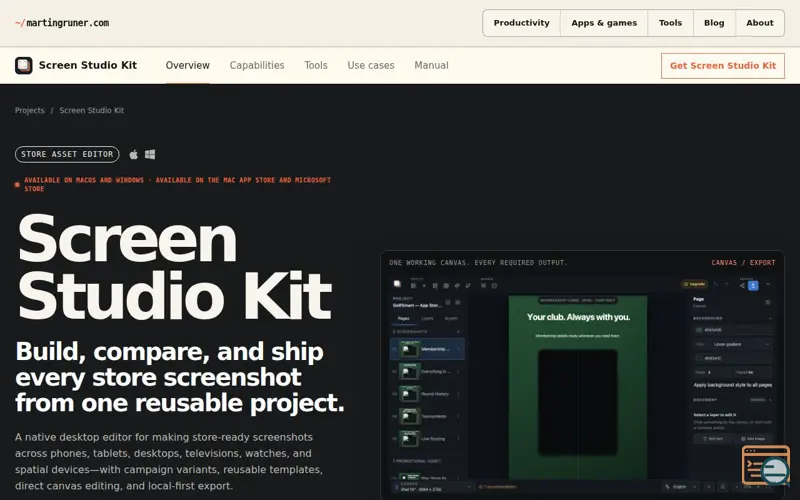Click the Apple platform icon
800x500 pixels.
tap(134, 154)
